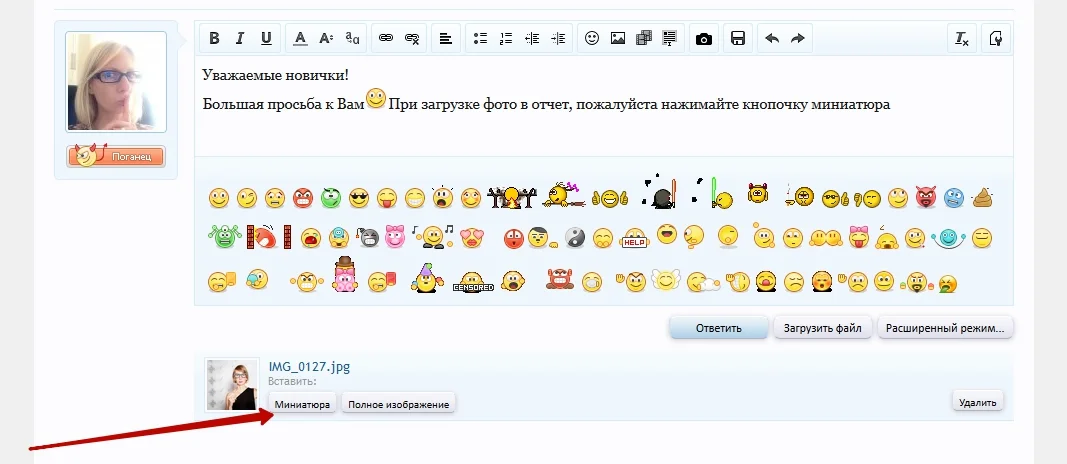Toggle underline formatting
Image resolution: width=1067 pixels, height=464 pixels.
click(x=266, y=38)
